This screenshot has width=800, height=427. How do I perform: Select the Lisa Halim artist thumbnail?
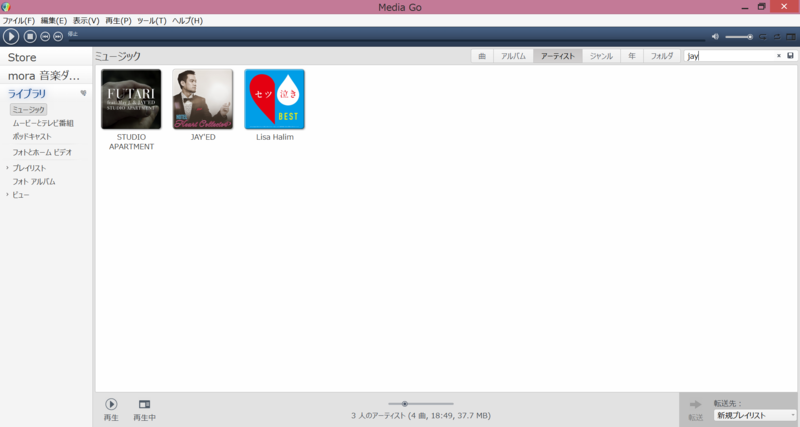point(274,99)
